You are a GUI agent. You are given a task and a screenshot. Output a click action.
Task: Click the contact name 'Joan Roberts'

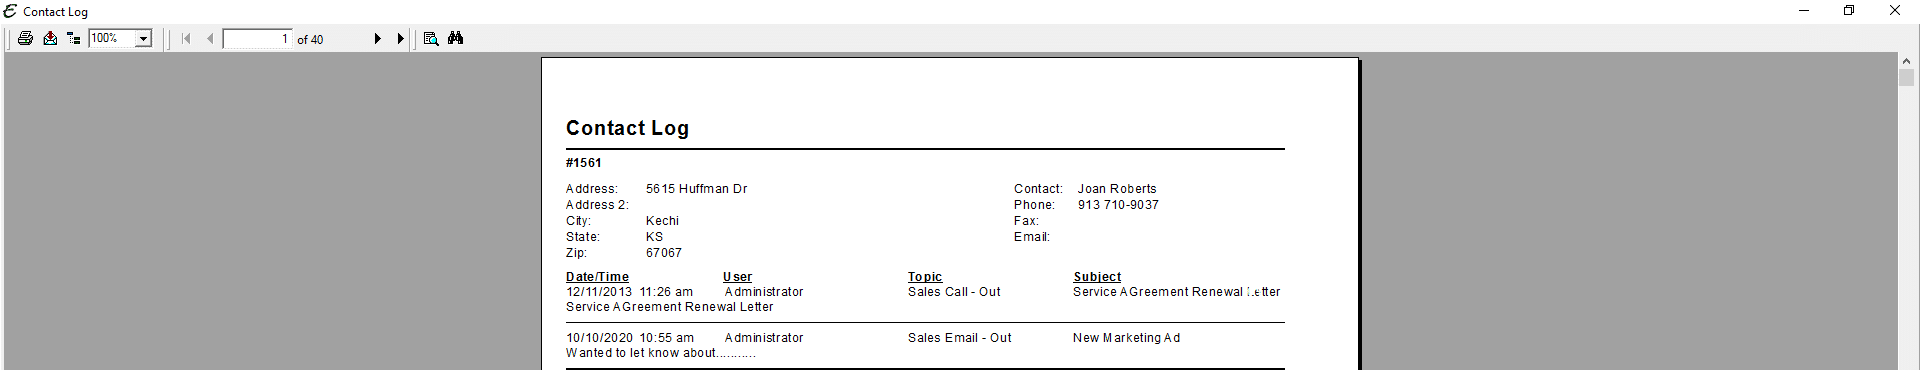tap(1117, 189)
